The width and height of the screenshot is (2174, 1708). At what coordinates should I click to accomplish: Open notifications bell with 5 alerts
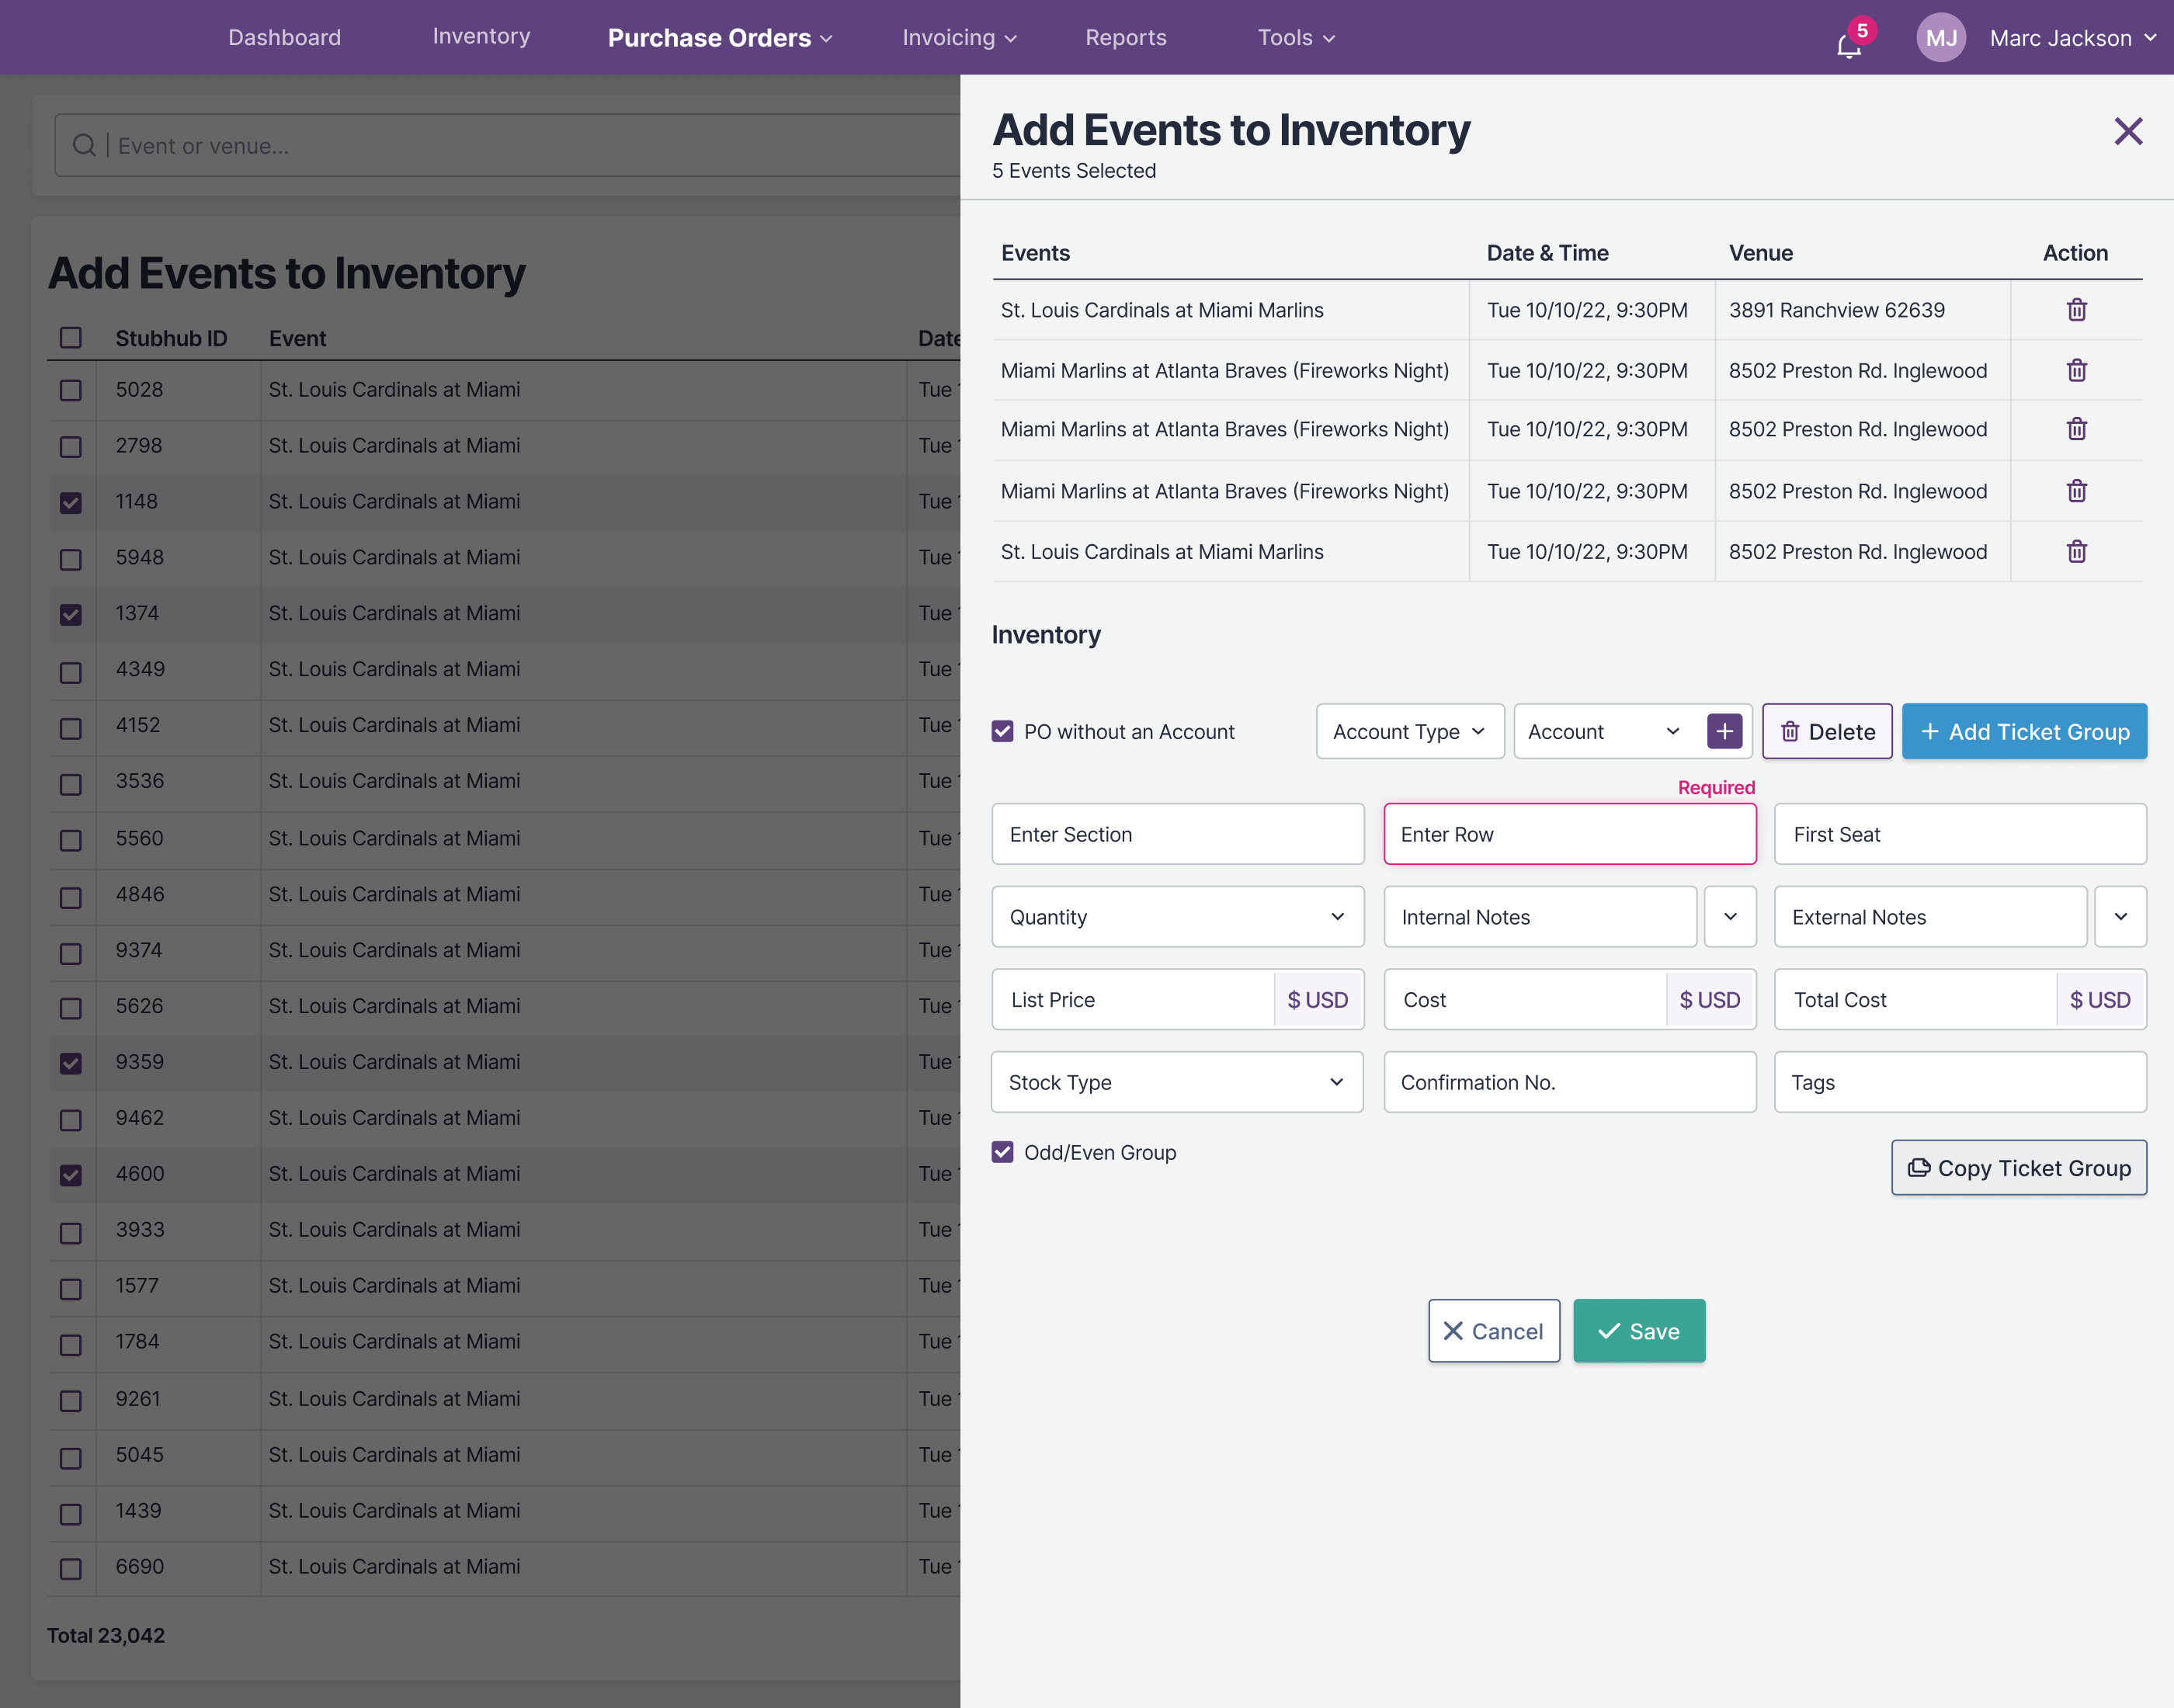tap(1848, 45)
